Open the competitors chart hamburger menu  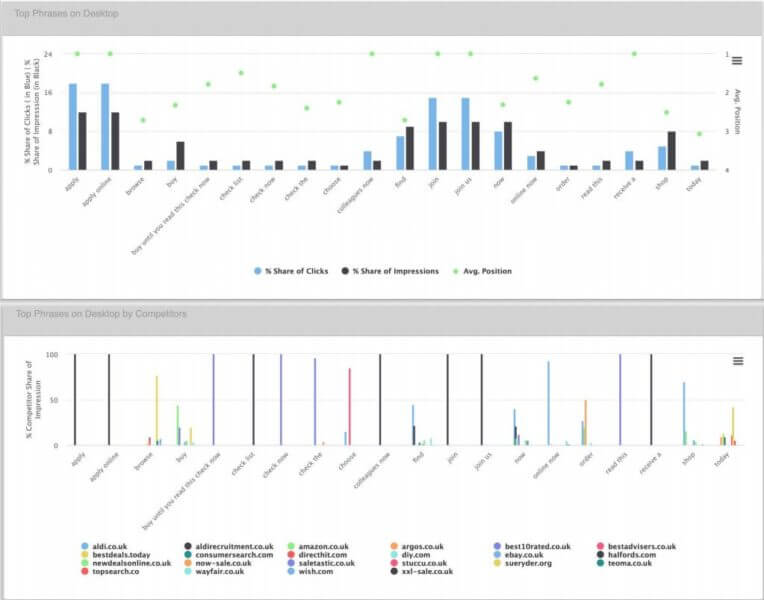737,361
